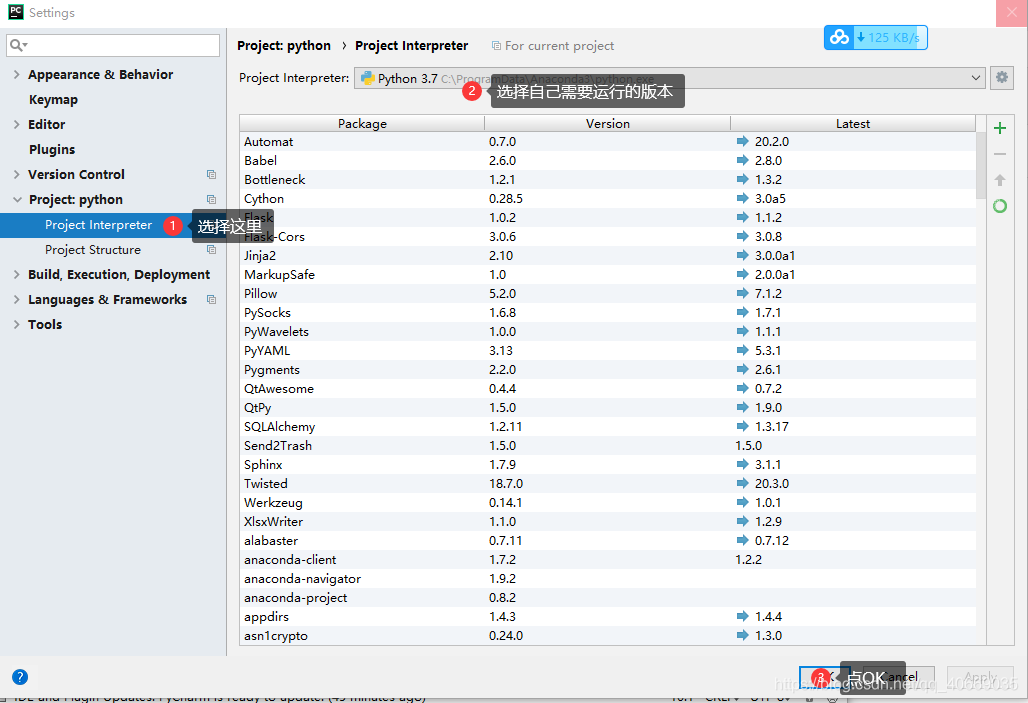Focus the settings search field
The width and height of the screenshot is (1028, 703).
[113, 45]
